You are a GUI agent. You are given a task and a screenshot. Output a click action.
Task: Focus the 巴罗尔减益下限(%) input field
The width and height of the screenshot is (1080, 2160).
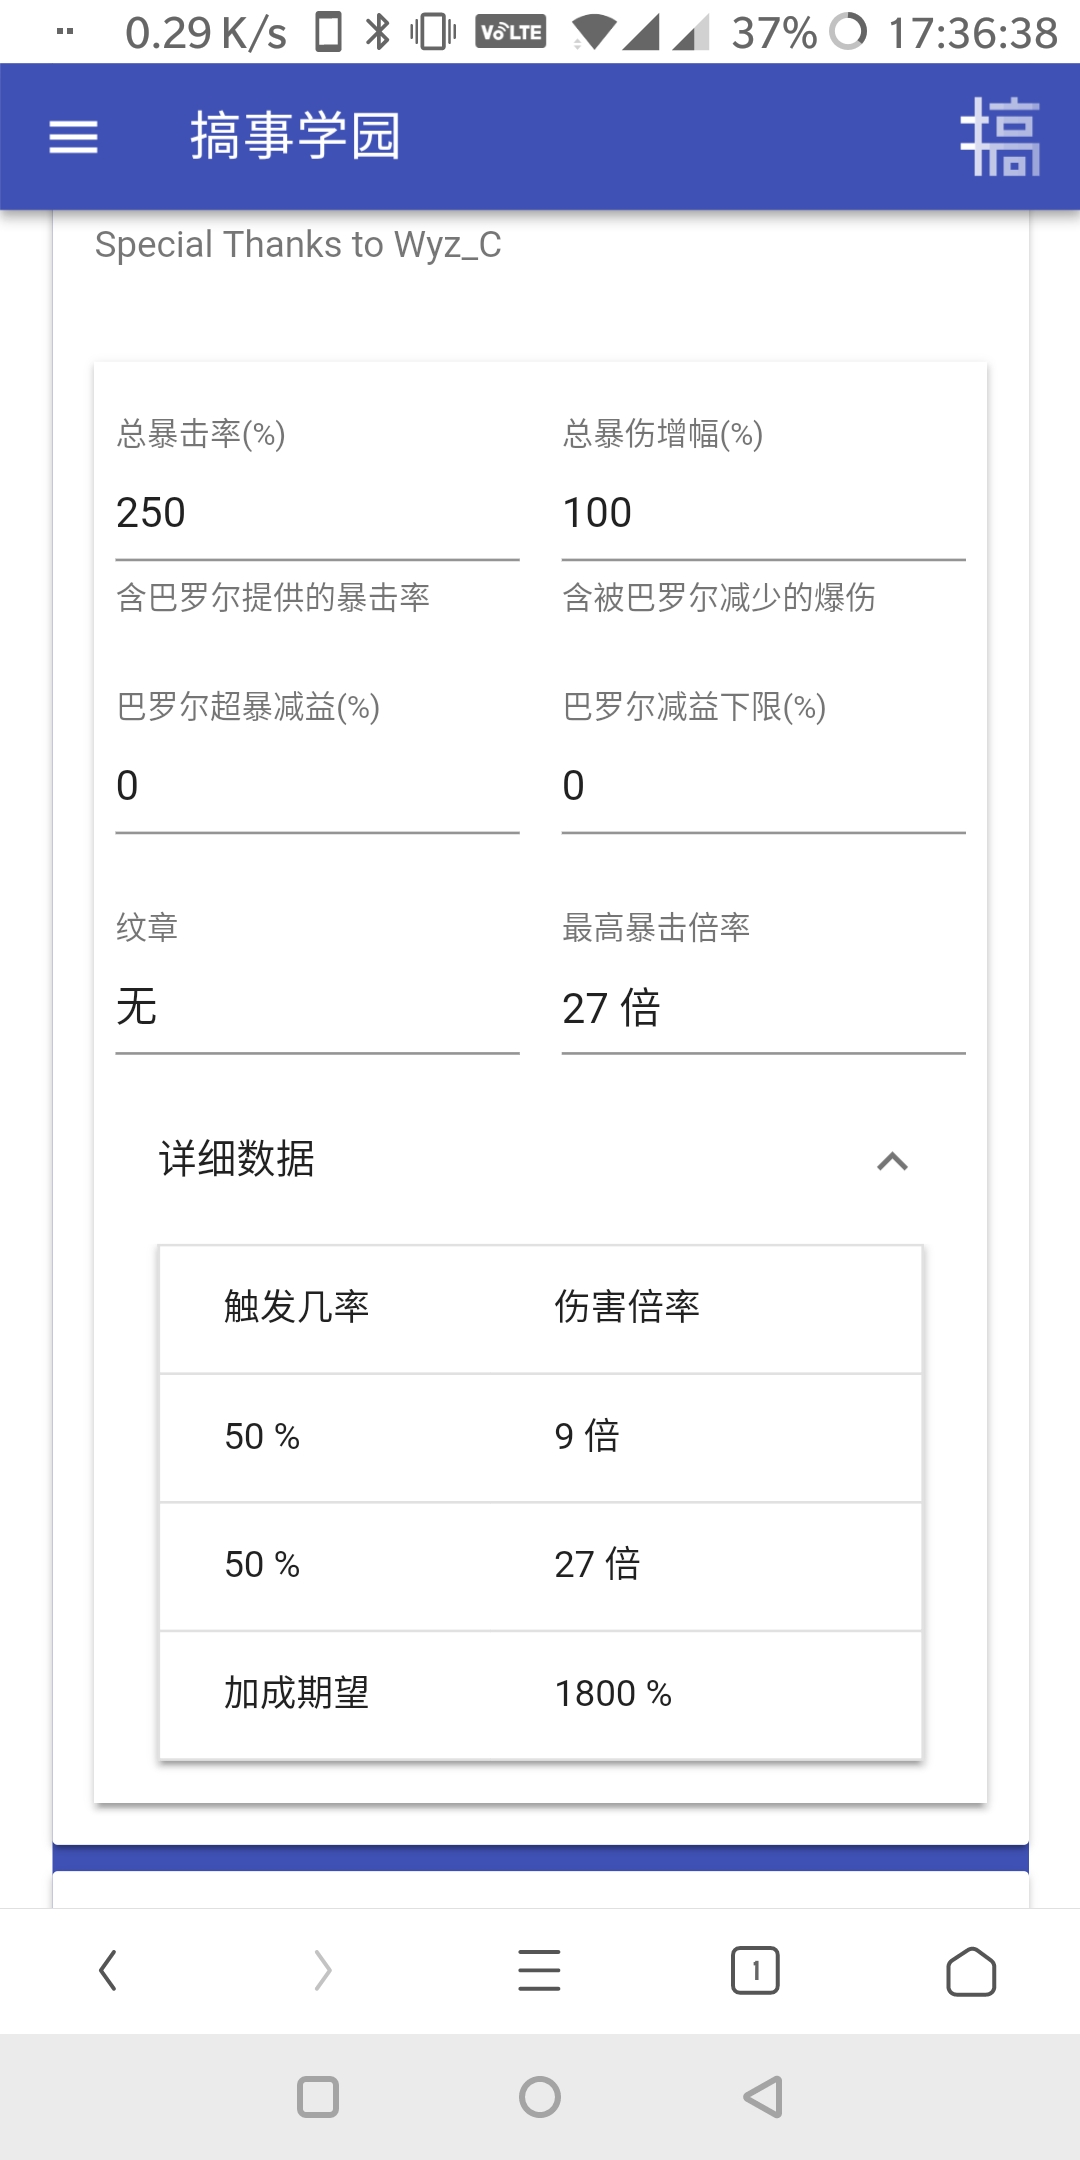pos(763,787)
